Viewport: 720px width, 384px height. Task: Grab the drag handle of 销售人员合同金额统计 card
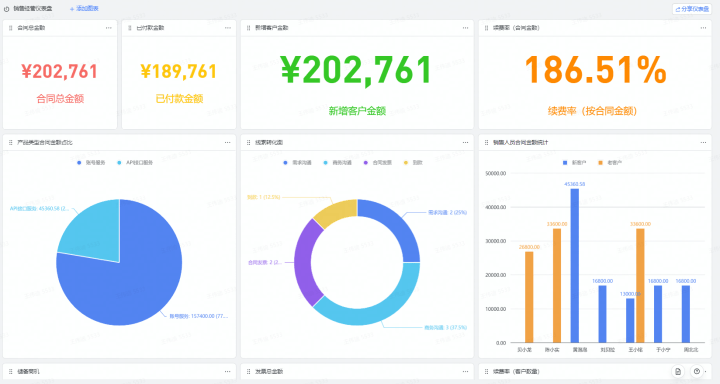point(486,143)
